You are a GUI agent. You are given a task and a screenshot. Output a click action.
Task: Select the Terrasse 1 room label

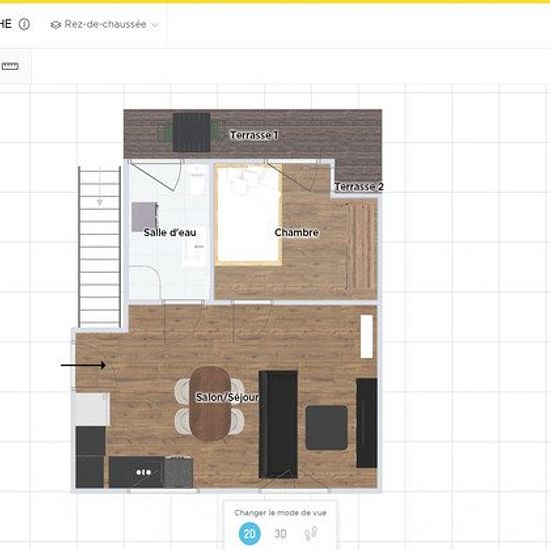(254, 135)
